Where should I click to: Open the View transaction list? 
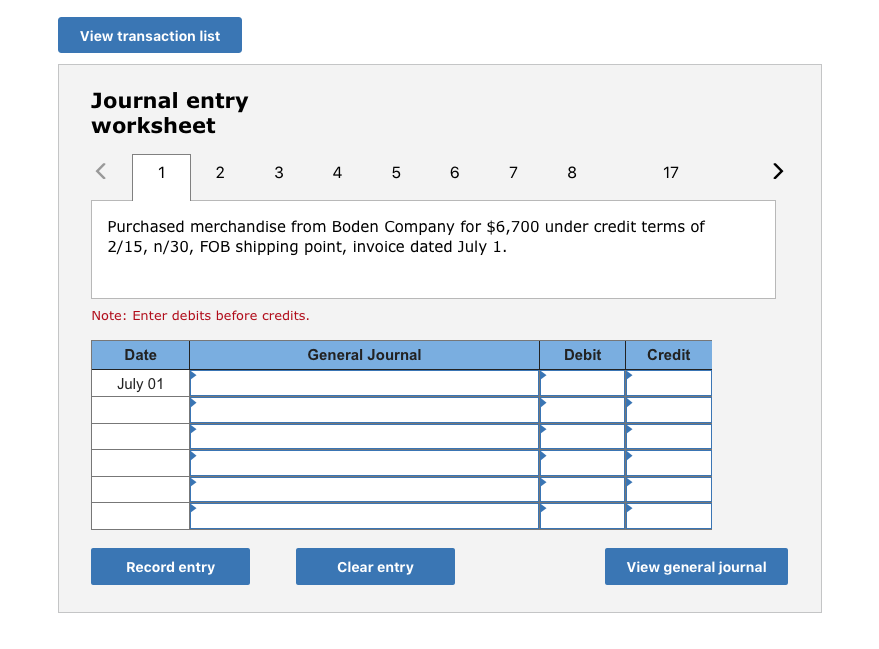point(150,36)
